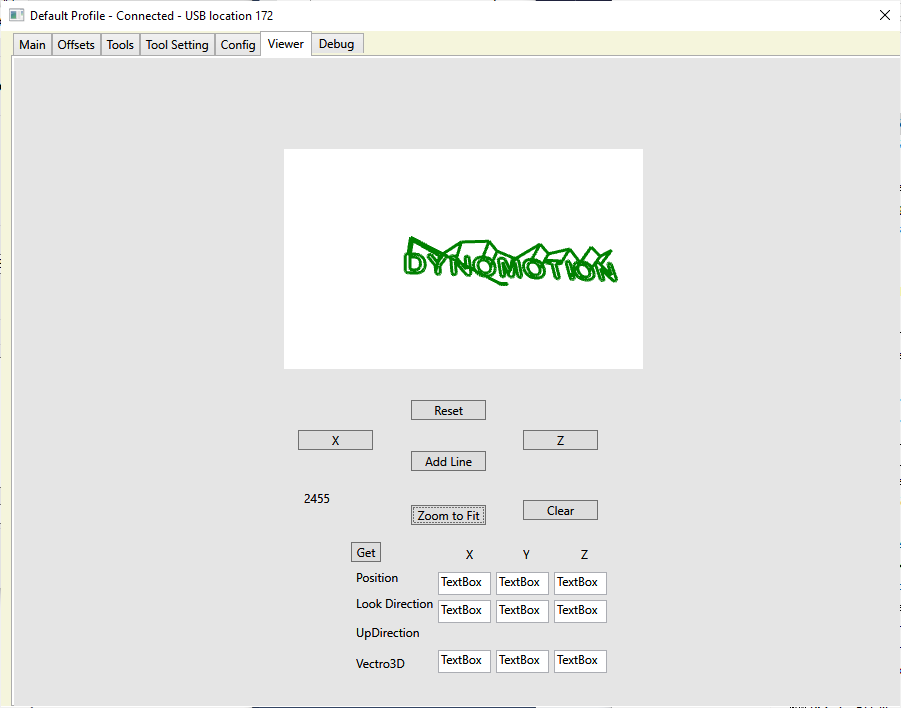This screenshot has width=901, height=708.
Task: Click the Z view button
Action: point(560,440)
